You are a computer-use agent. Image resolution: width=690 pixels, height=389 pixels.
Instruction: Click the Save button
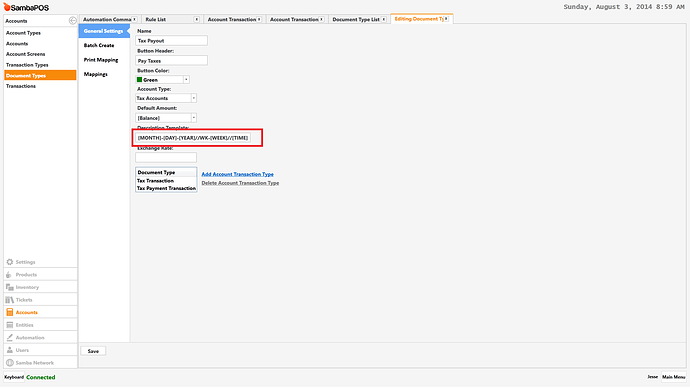(x=93, y=351)
